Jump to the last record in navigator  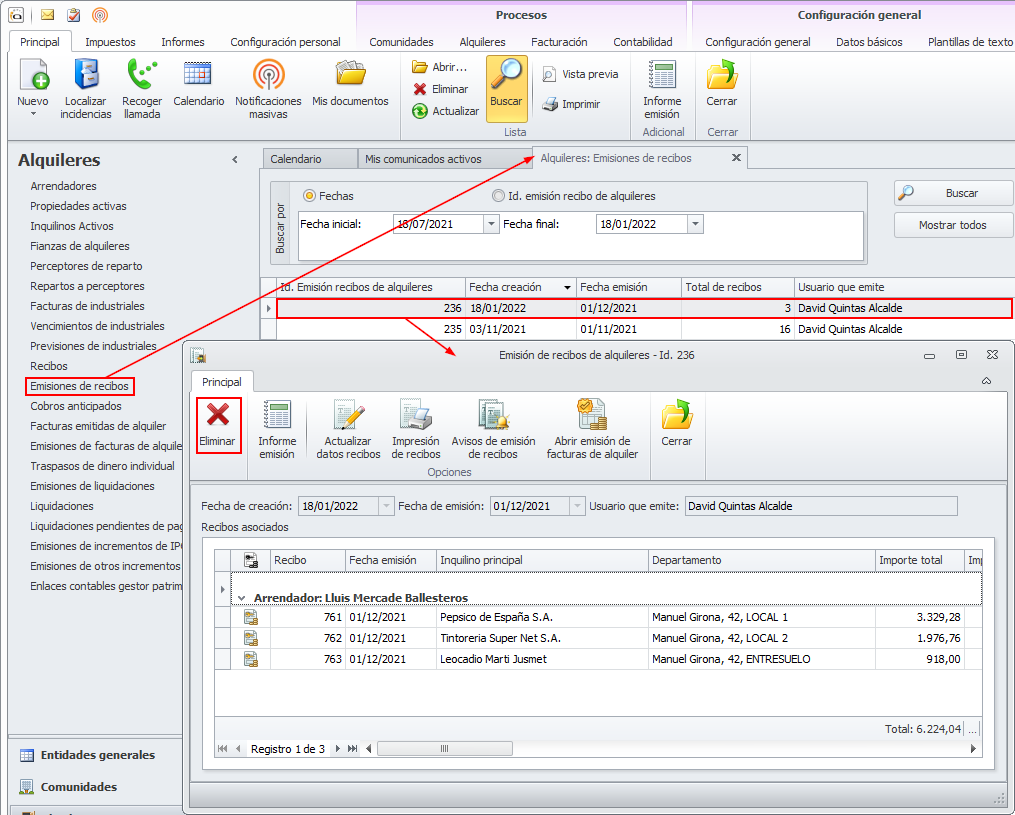[352, 749]
